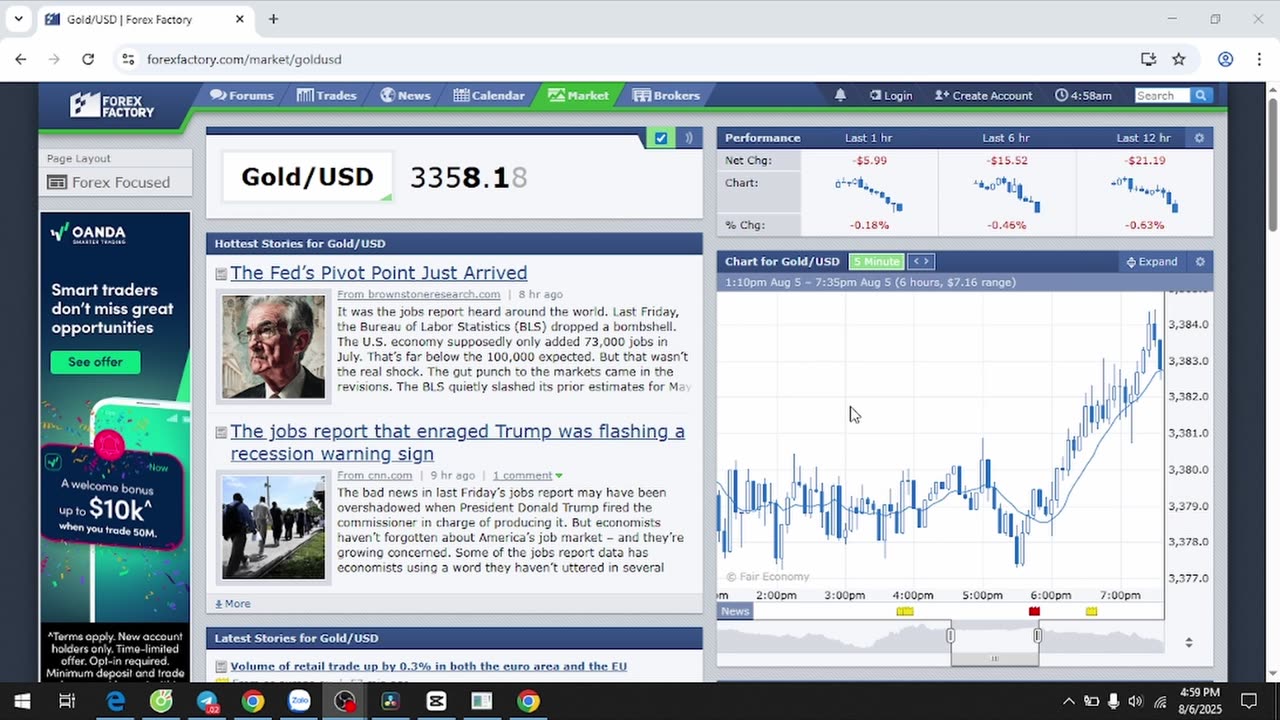The width and height of the screenshot is (1280, 720).
Task: Click the jobs queue story thumbnail
Action: point(273,527)
